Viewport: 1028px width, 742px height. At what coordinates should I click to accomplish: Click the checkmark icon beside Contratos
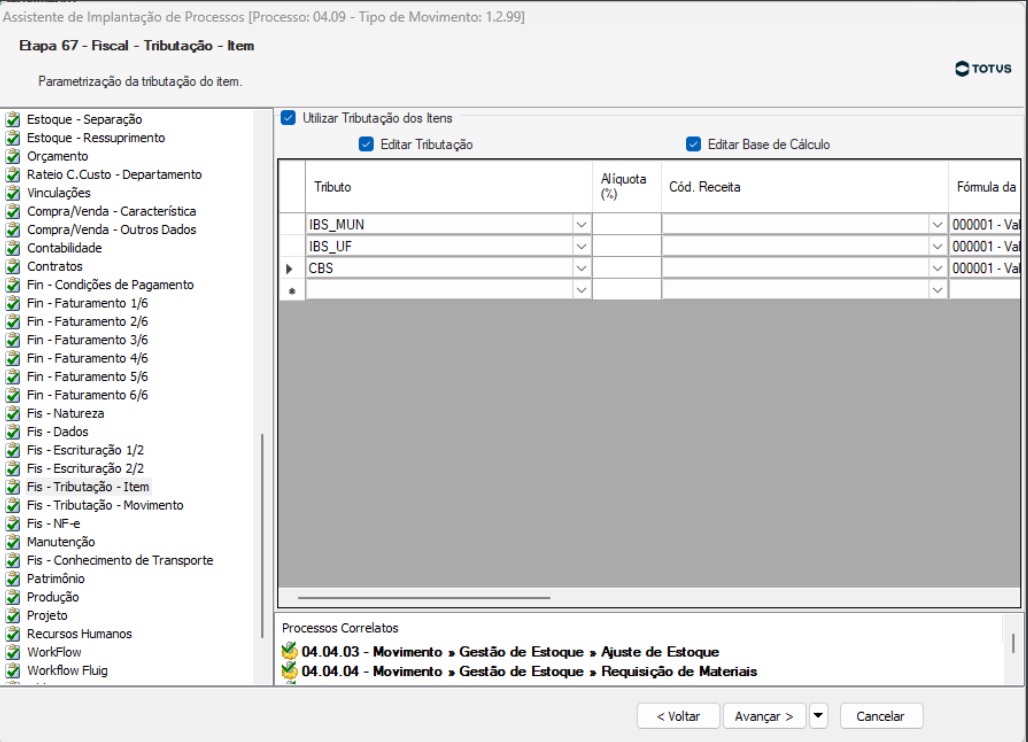pyautogui.click(x=13, y=267)
